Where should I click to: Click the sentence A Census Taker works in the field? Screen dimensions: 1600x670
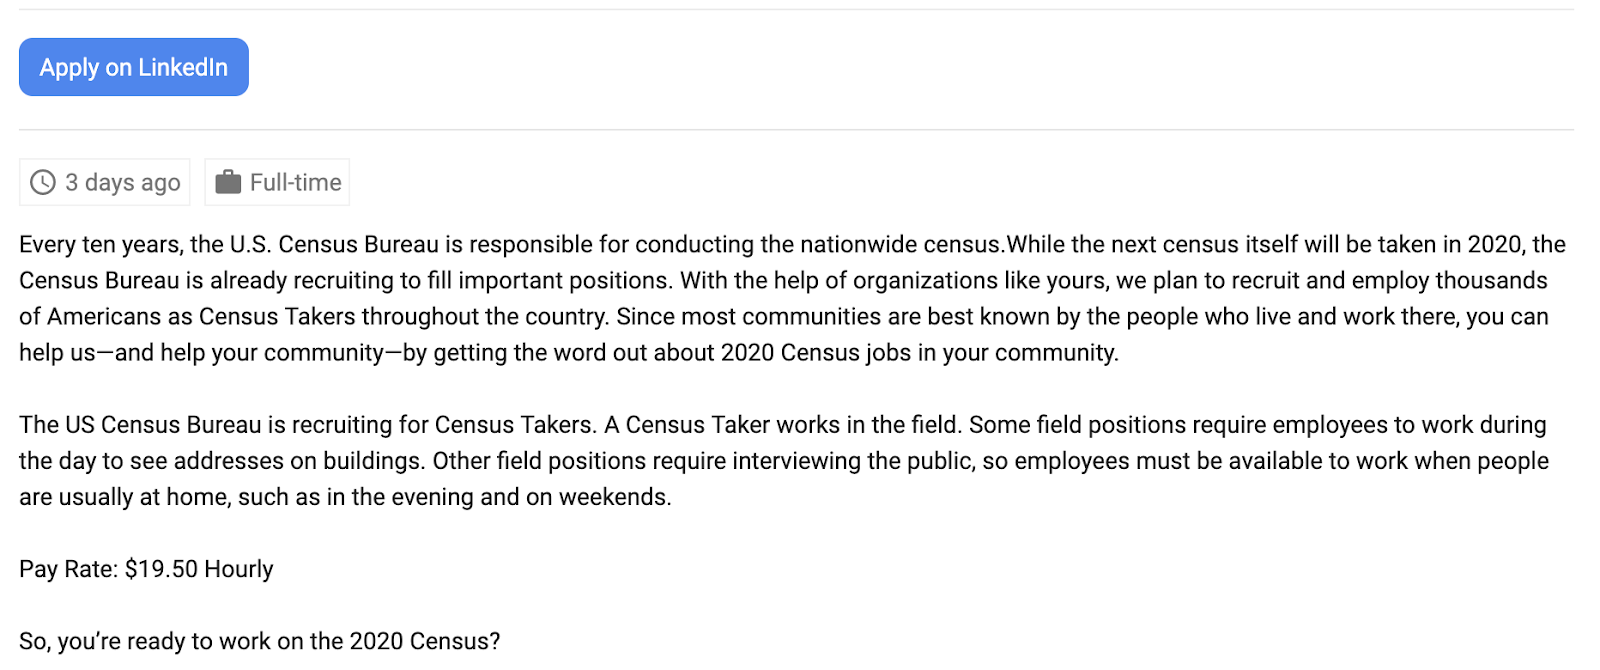pos(783,424)
